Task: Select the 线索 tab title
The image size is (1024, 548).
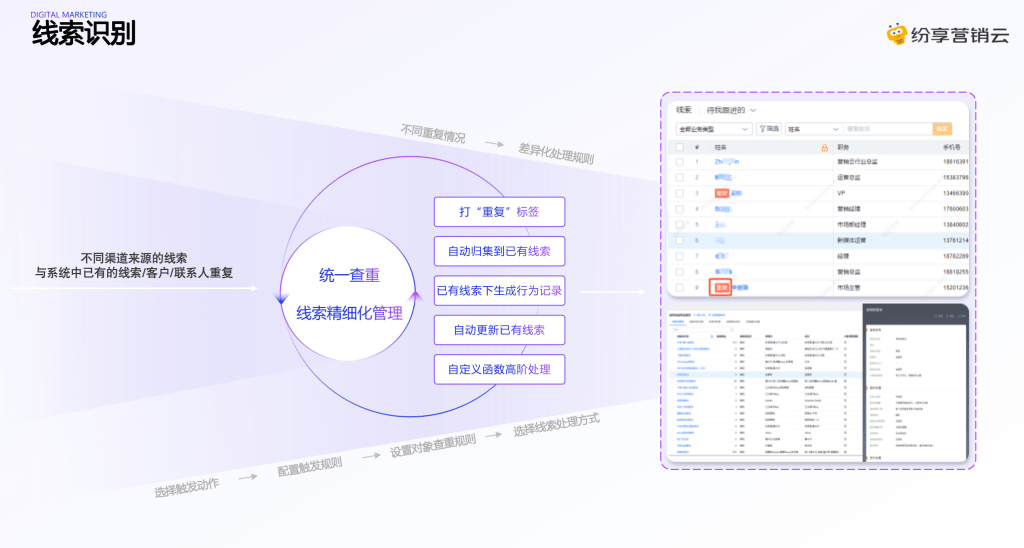Action: [684, 110]
